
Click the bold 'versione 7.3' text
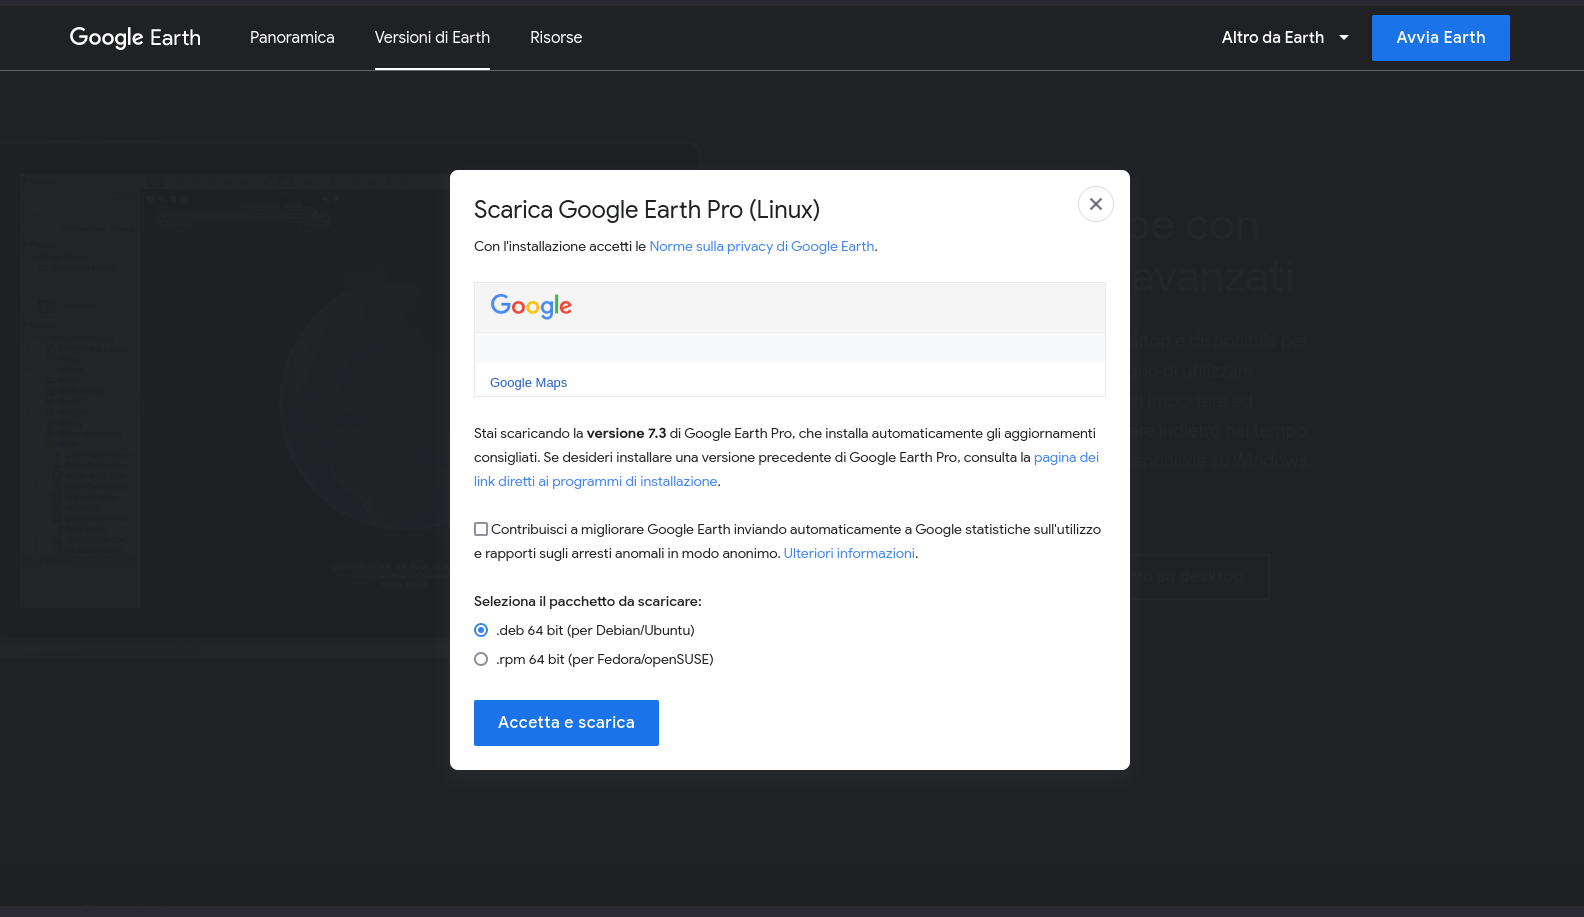pos(626,433)
